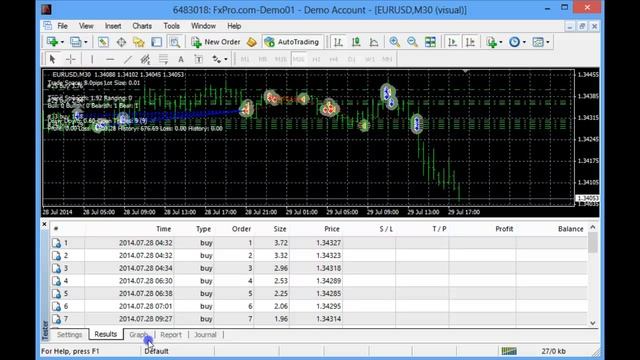Switch to the tester Settings tab

(69, 335)
